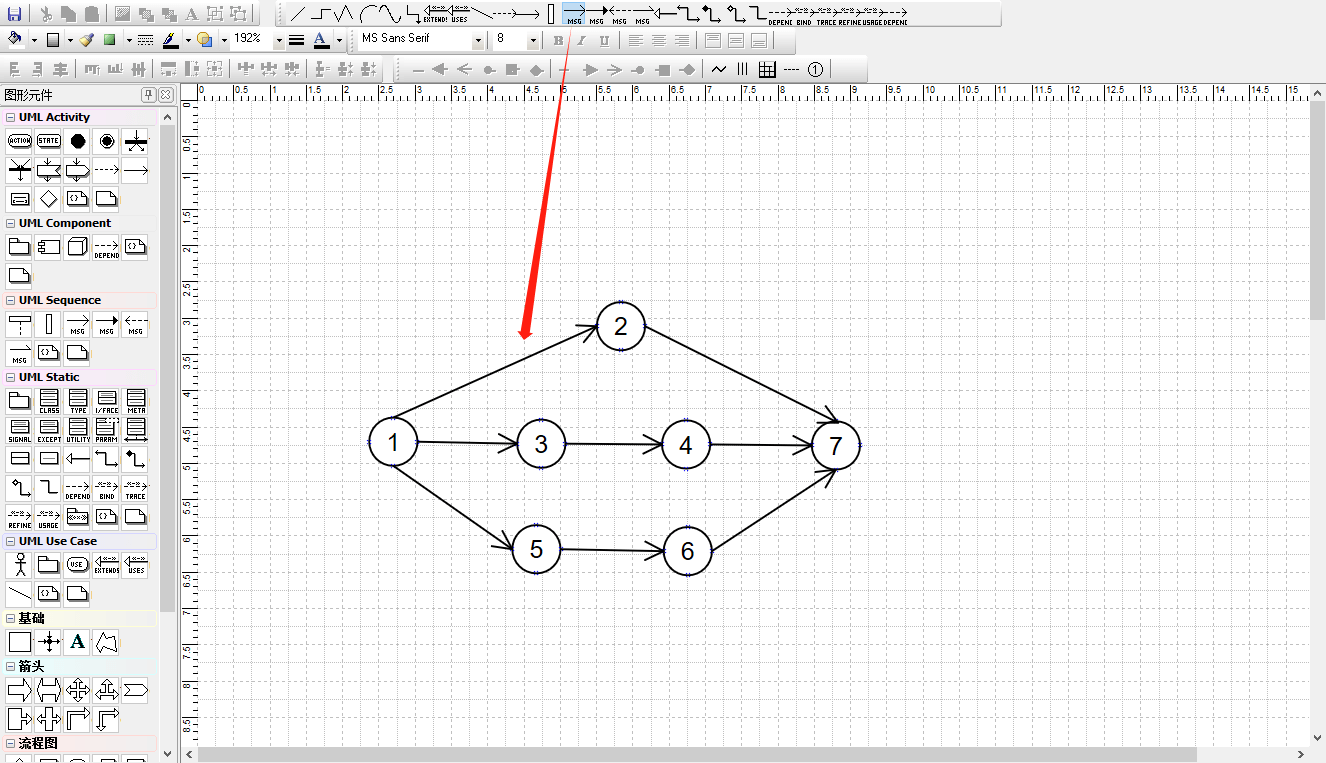Click the font color 'A' swatch
Screen dimensions: 1326x763
(320, 40)
